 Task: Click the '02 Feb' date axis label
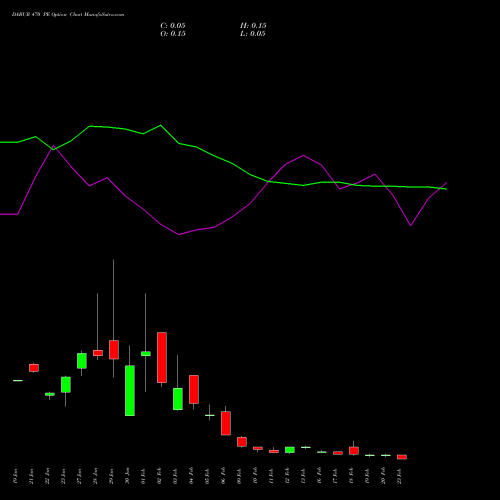click(159, 476)
